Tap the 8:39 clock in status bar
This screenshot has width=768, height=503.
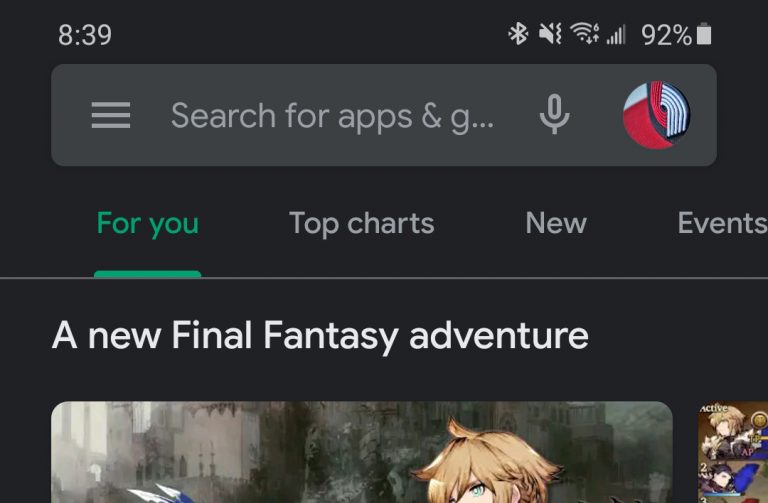point(85,35)
